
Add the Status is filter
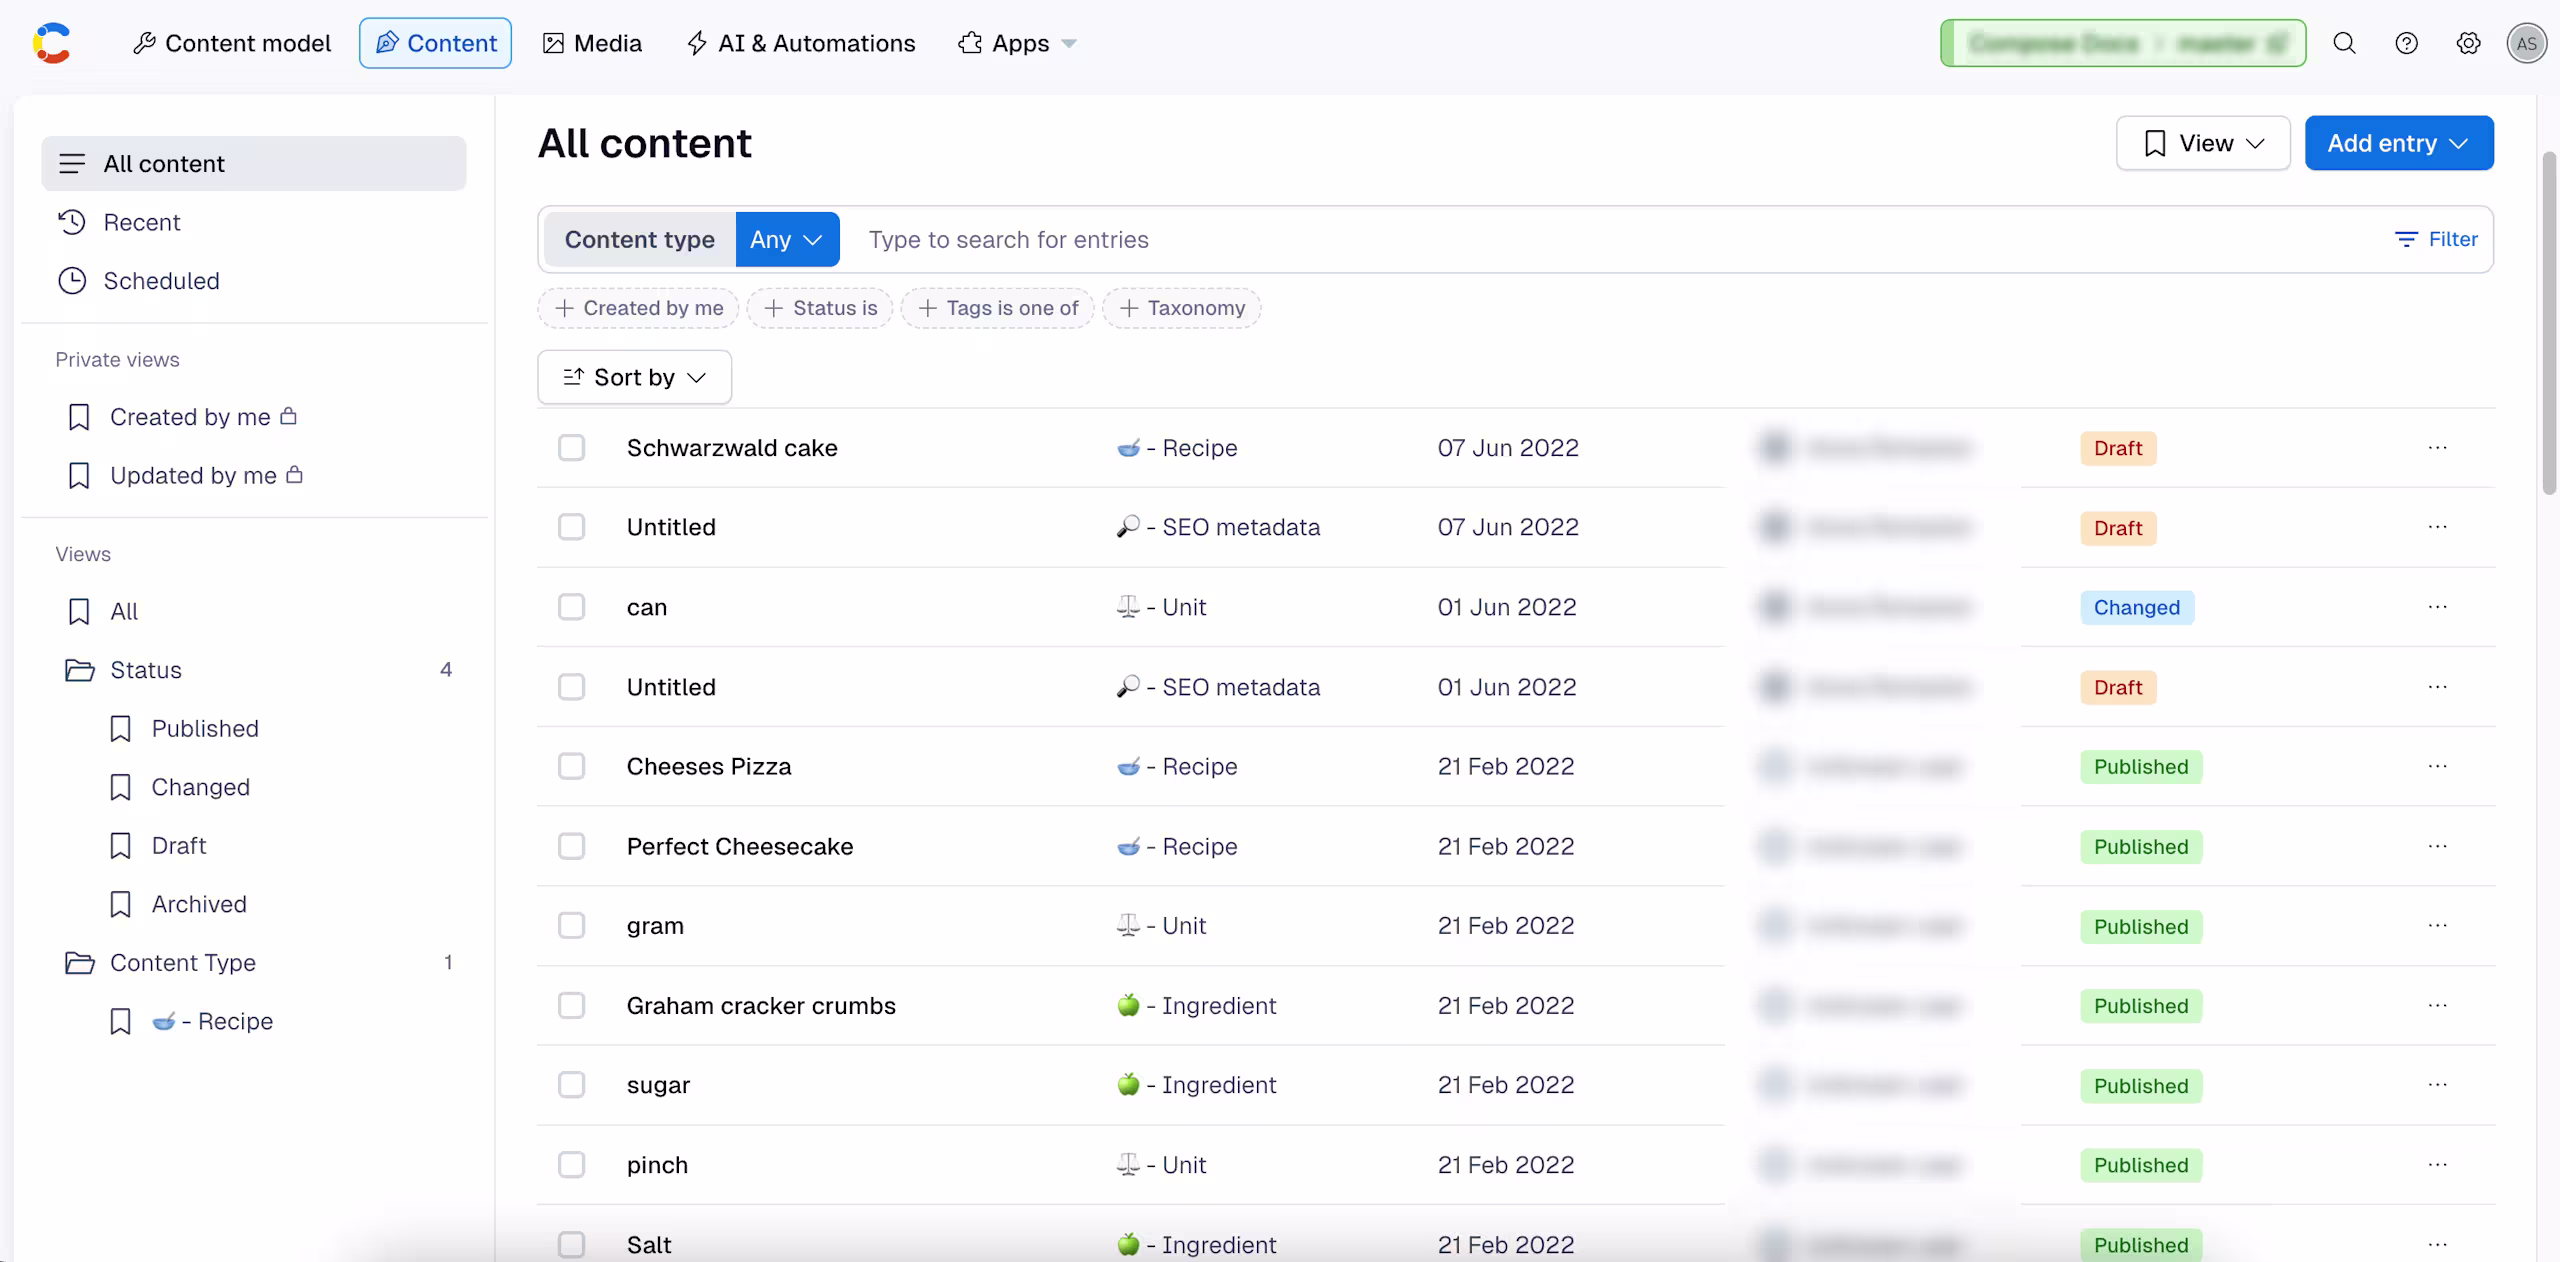820,308
